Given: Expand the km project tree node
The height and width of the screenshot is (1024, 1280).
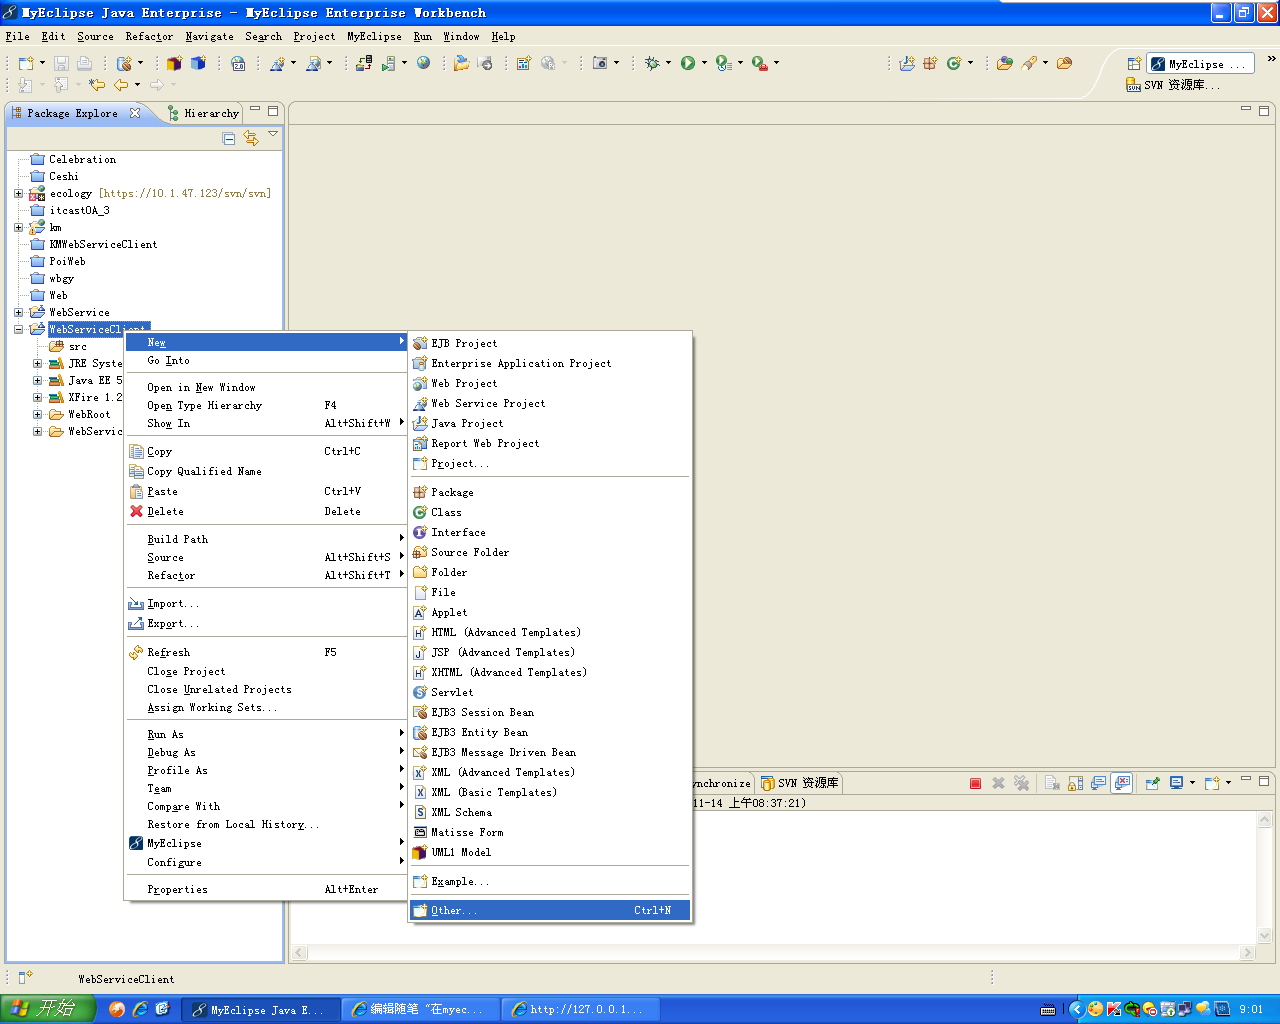Looking at the screenshot, I should pos(19,228).
